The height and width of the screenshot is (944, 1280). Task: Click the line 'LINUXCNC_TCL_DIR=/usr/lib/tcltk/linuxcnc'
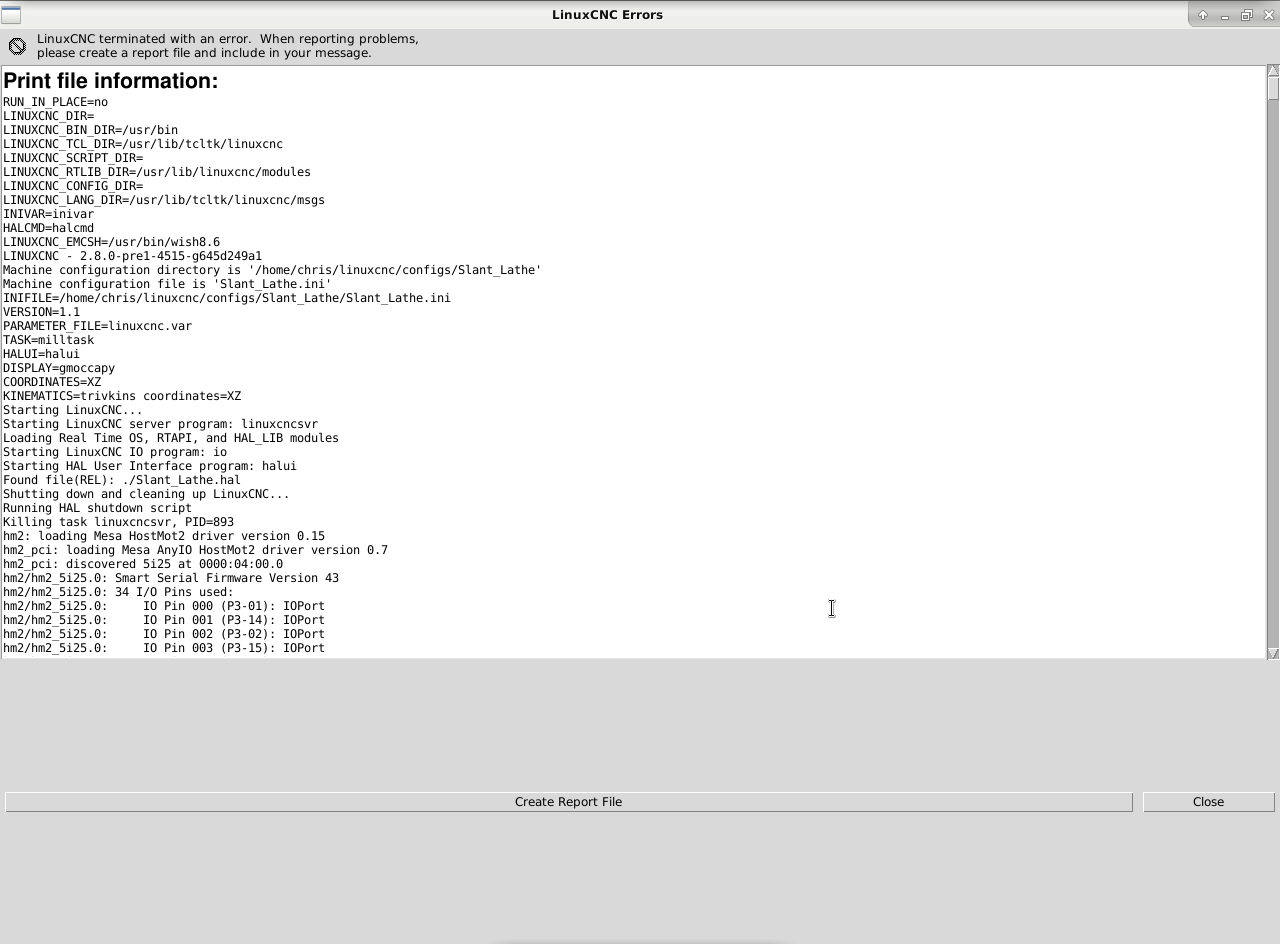point(143,144)
